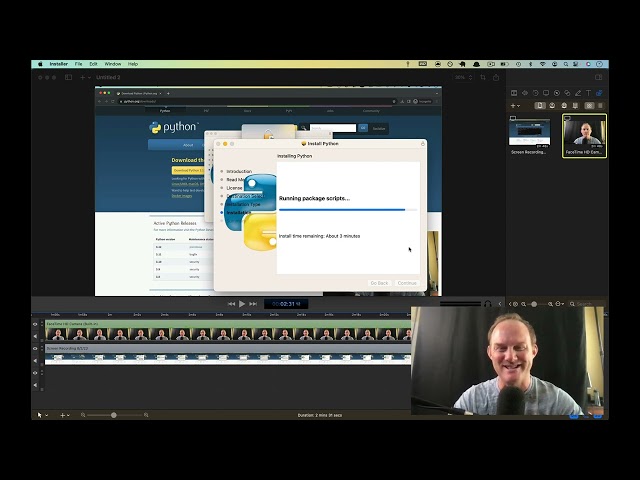Open the add media plus dropdown
The image size is (640, 480).
point(515,106)
